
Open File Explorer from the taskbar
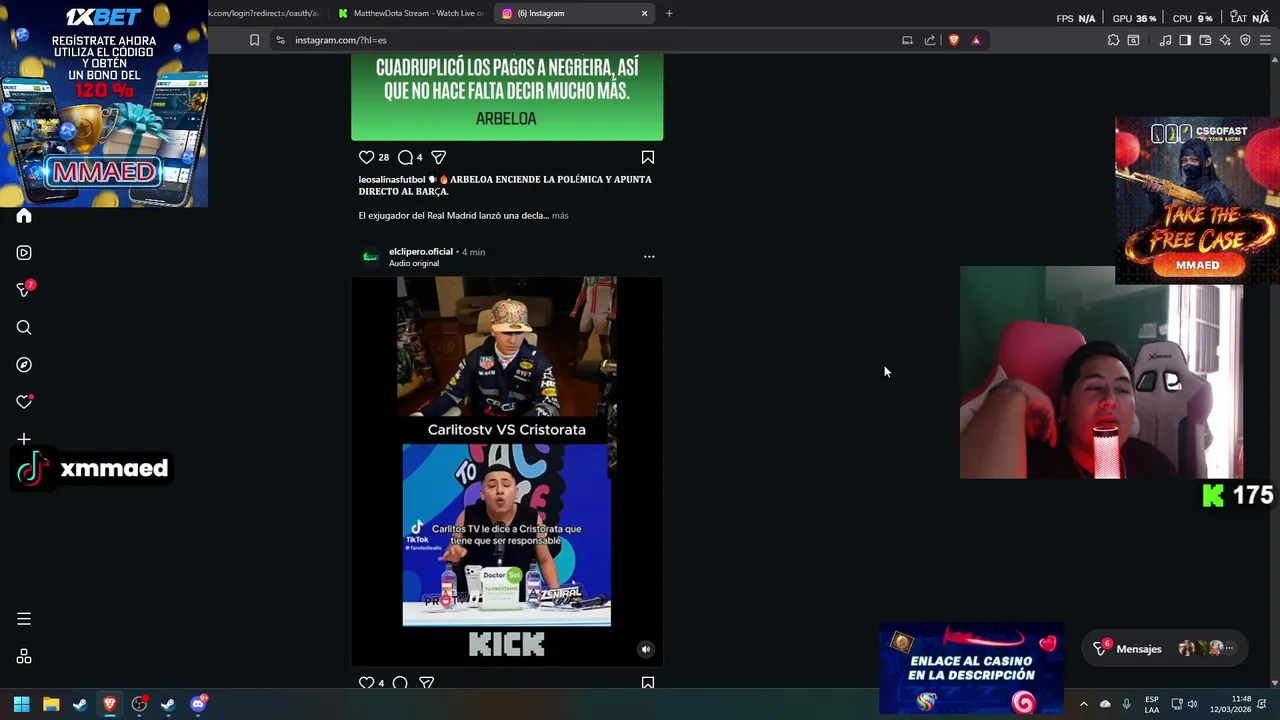(51, 704)
